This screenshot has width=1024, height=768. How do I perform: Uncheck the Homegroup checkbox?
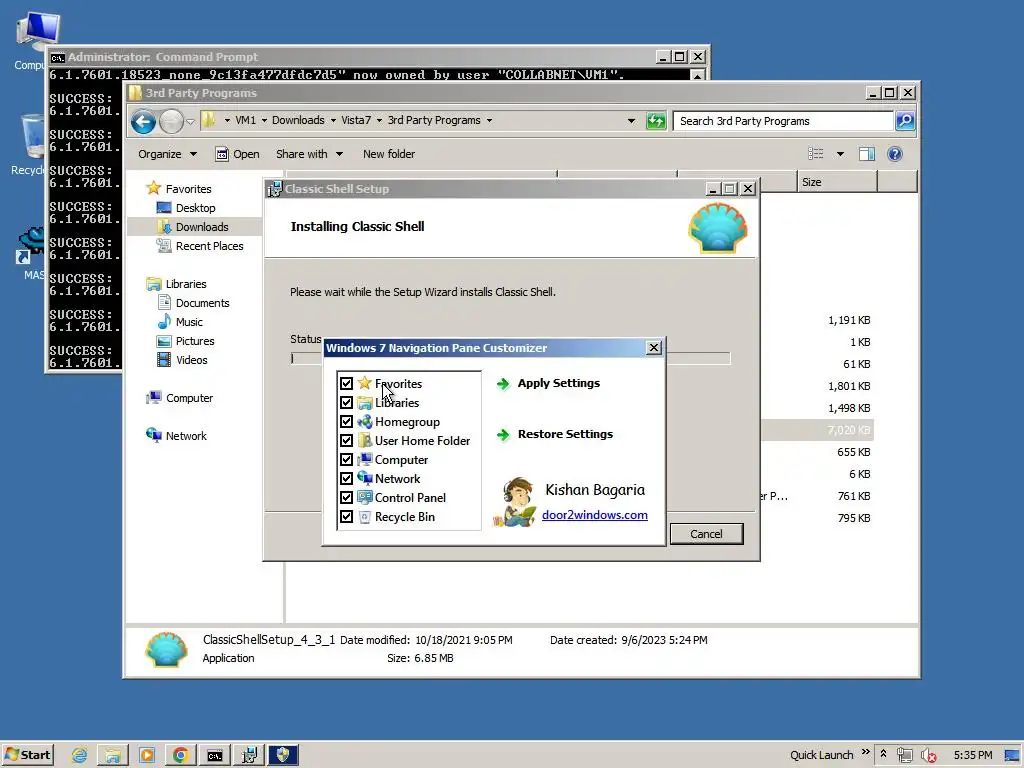(347, 422)
